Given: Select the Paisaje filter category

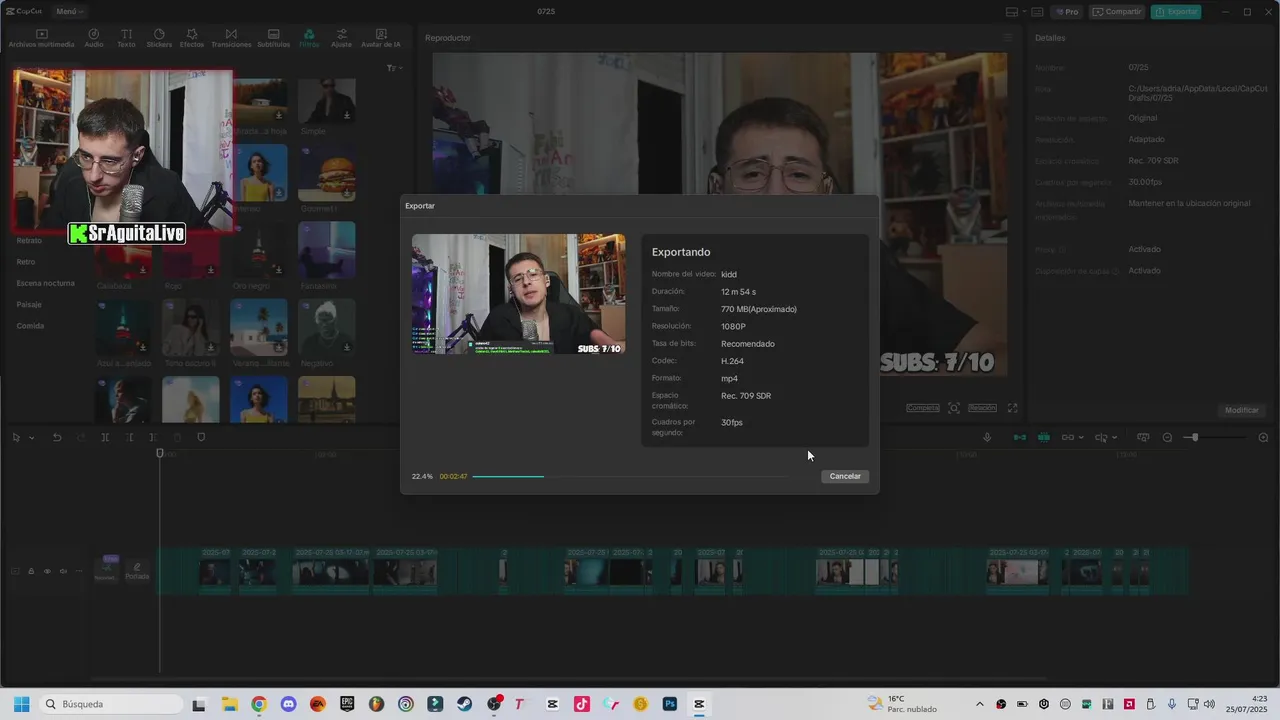Looking at the screenshot, I should click(29, 304).
